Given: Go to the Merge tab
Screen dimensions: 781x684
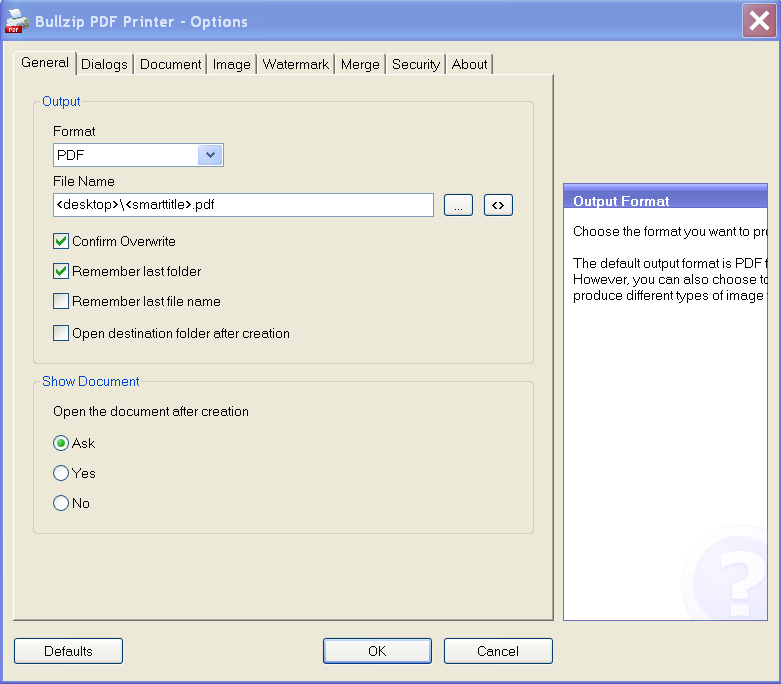Looking at the screenshot, I should click(360, 64).
